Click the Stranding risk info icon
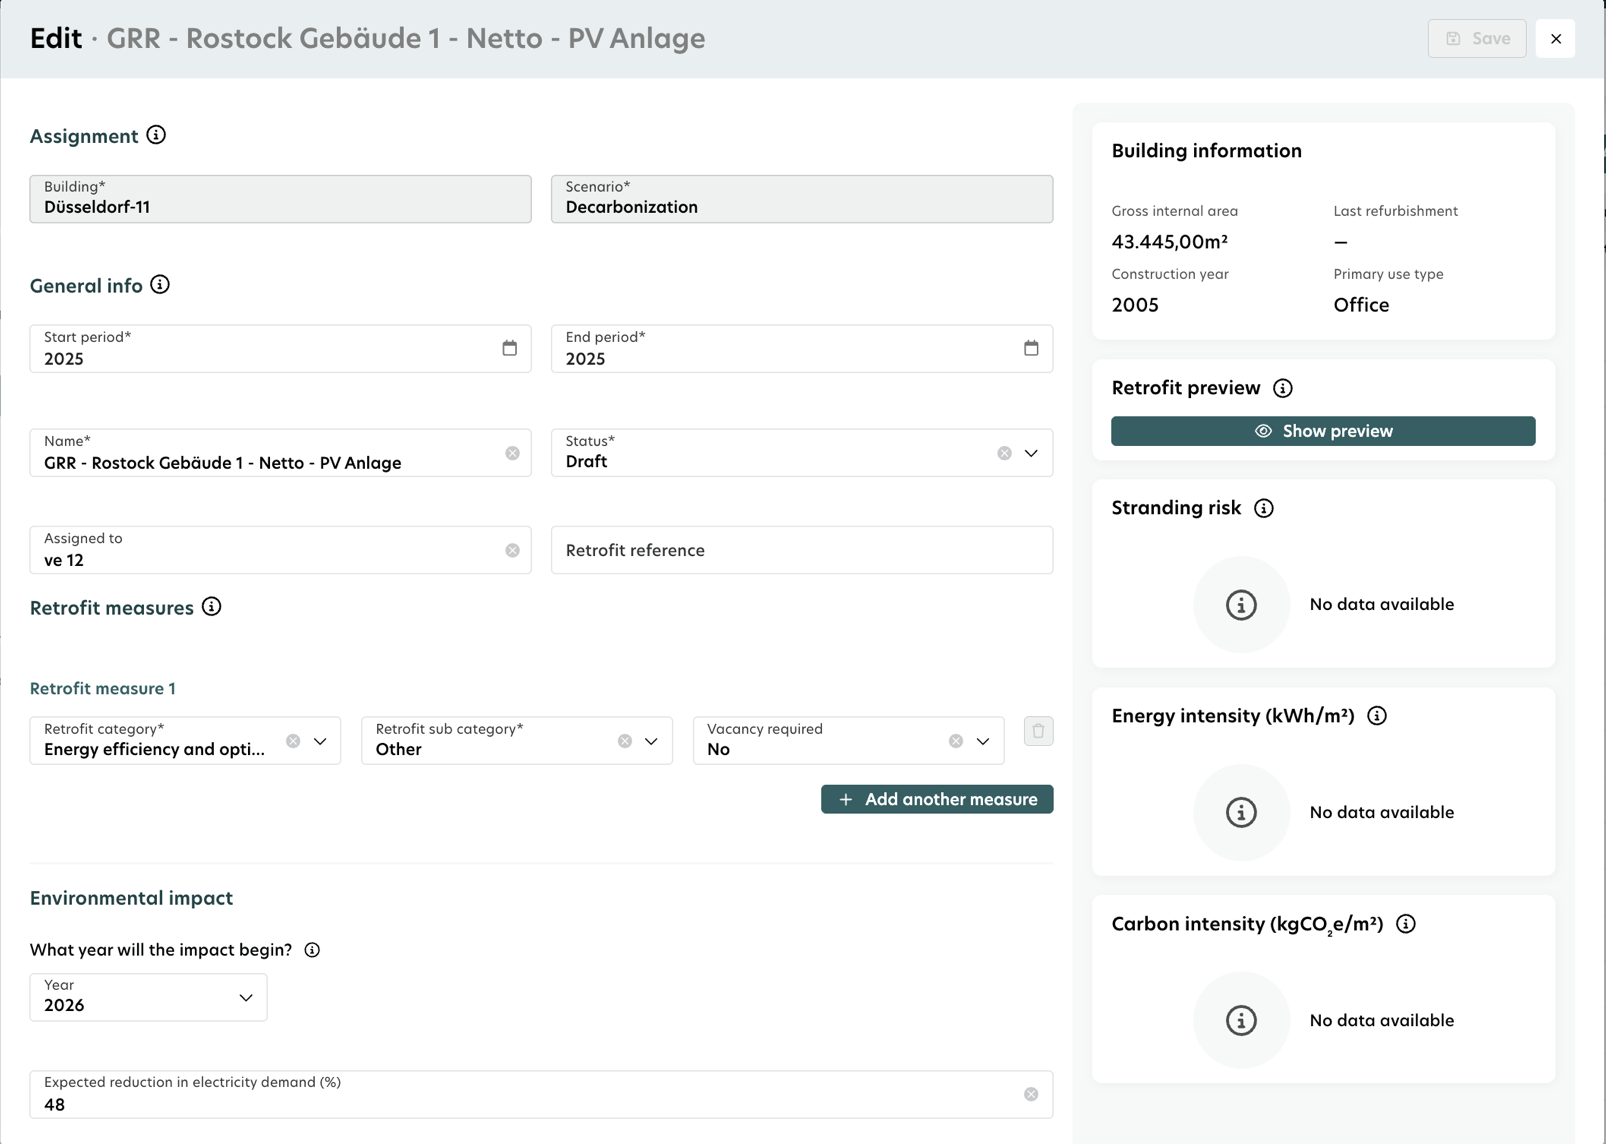Image resolution: width=1606 pixels, height=1144 pixels. (x=1264, y=508)
